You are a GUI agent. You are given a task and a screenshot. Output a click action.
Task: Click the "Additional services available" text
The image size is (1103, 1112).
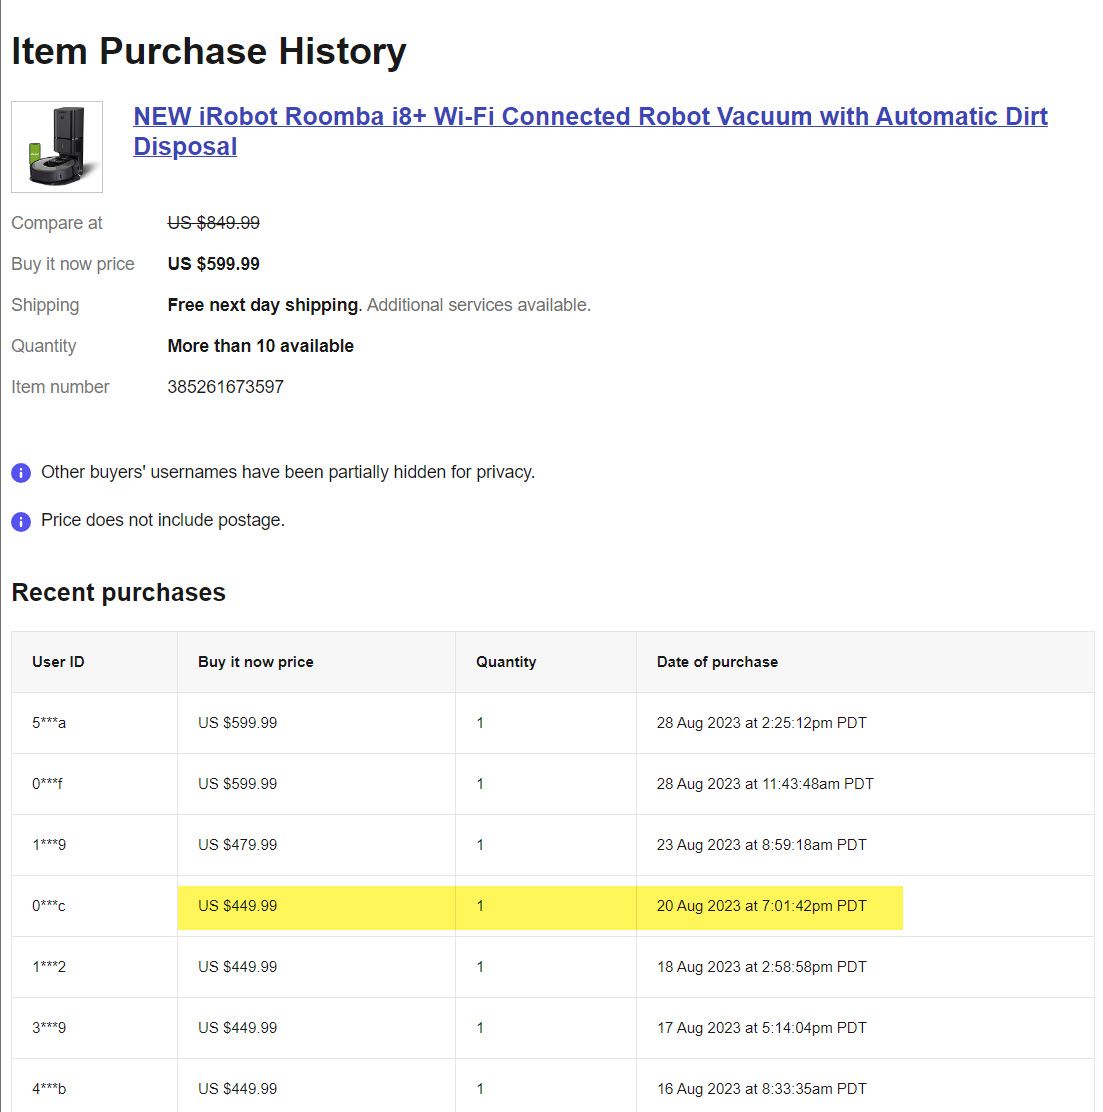coord(479,305)
